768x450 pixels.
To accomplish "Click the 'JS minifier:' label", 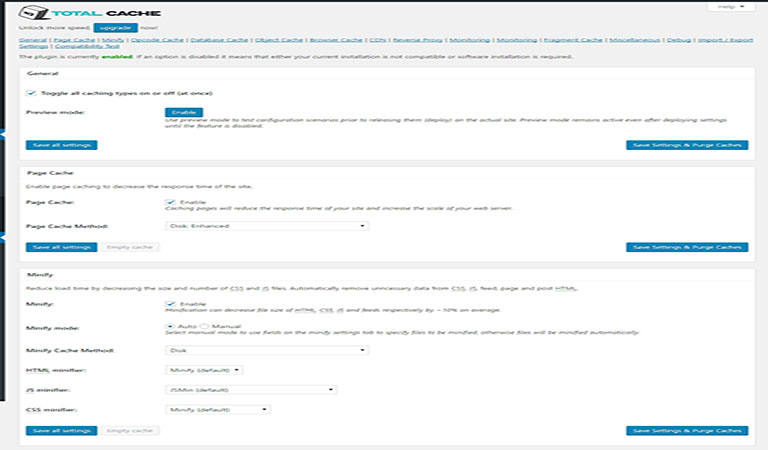I will (x=48, y=390).
